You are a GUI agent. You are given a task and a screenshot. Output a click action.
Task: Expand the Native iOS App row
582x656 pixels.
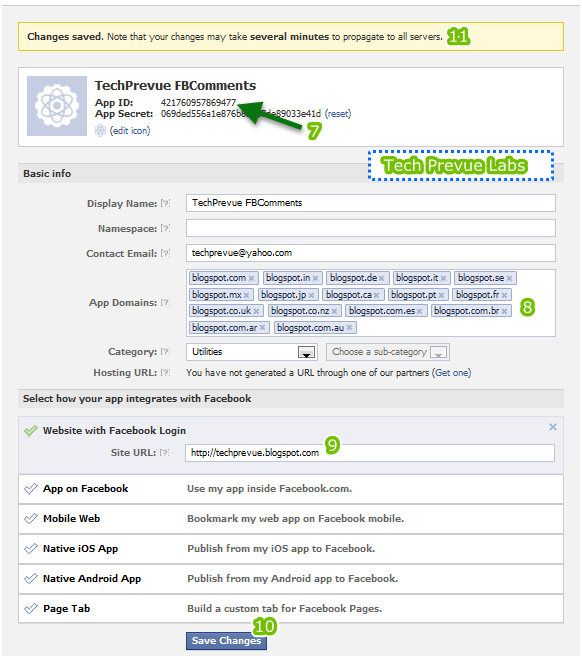tap(291, 549)
